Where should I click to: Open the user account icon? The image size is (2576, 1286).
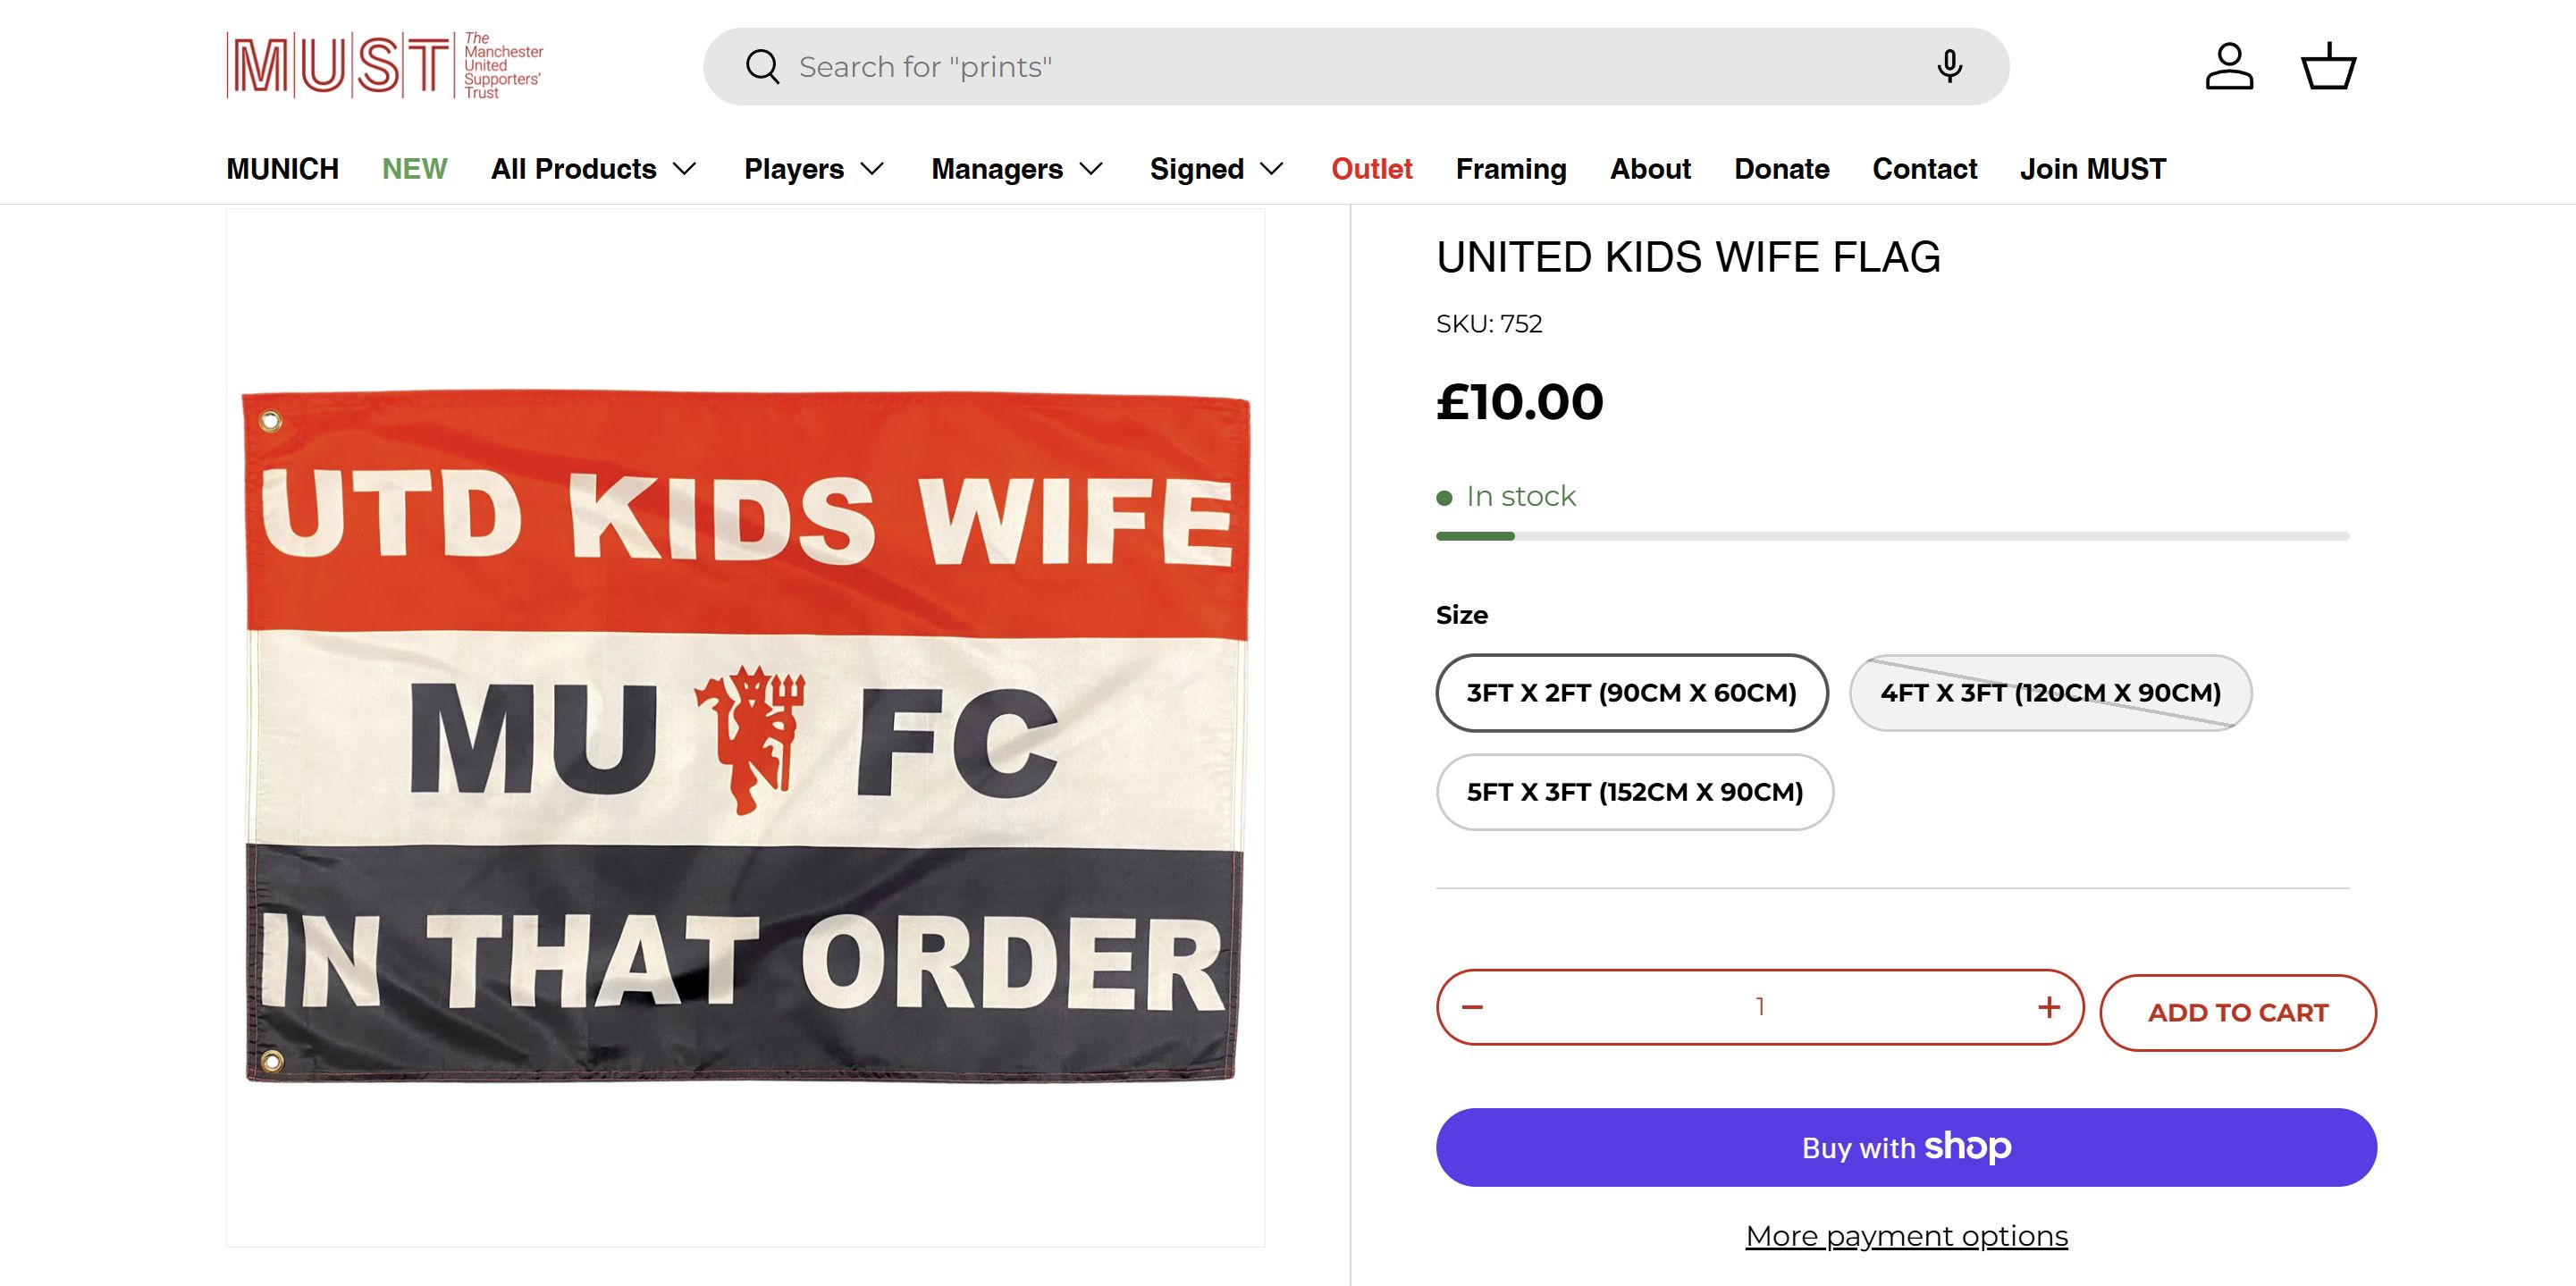coord(2229,67)
